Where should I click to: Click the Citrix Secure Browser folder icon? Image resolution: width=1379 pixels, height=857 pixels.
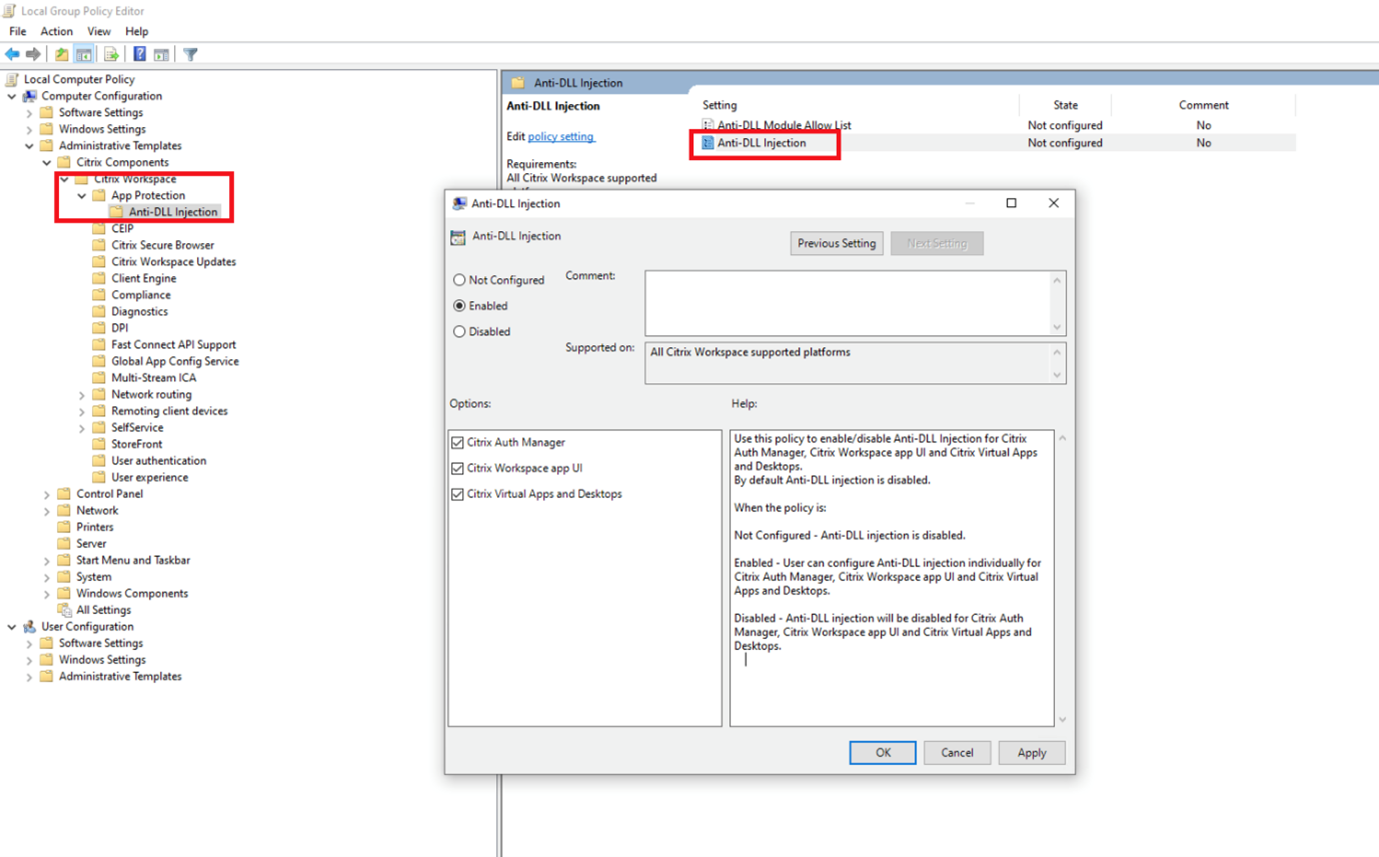99,245
